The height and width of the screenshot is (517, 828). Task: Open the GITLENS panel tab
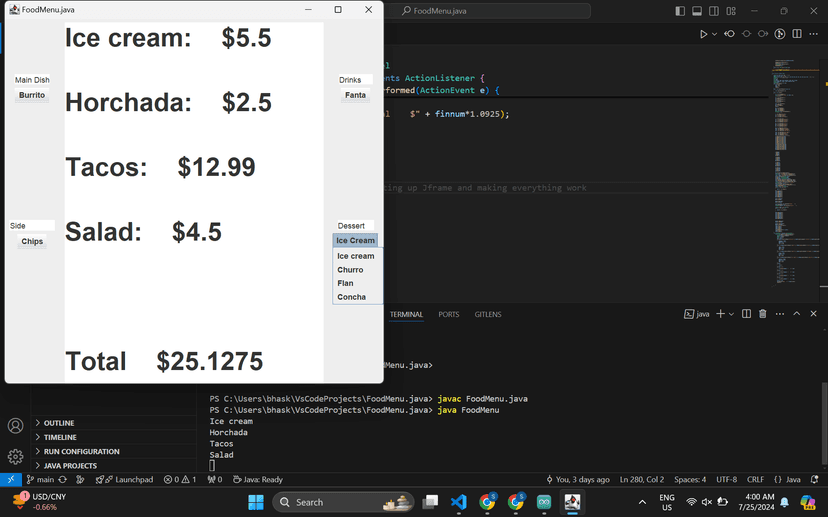point(488,314)
